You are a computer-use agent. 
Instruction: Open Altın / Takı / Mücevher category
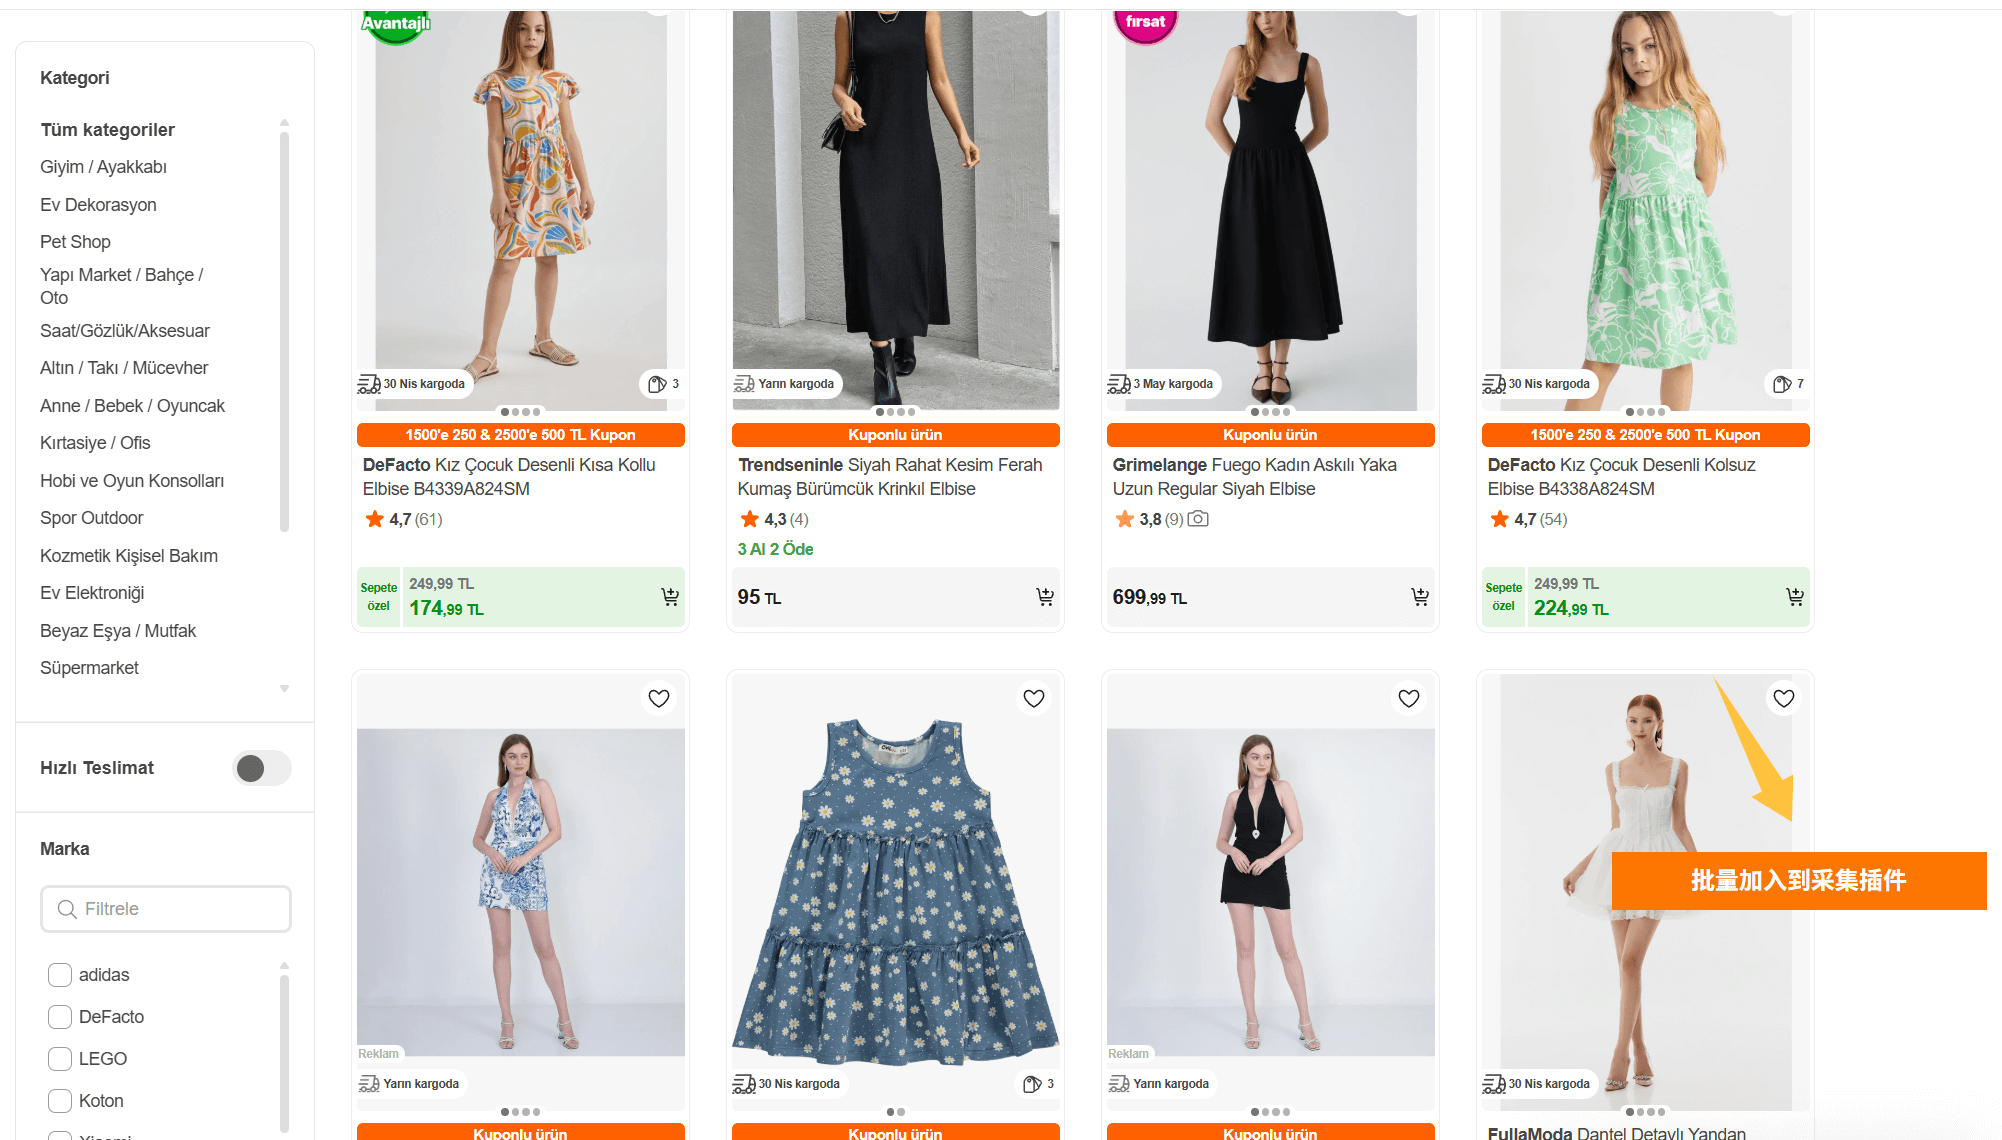point(124,368)
